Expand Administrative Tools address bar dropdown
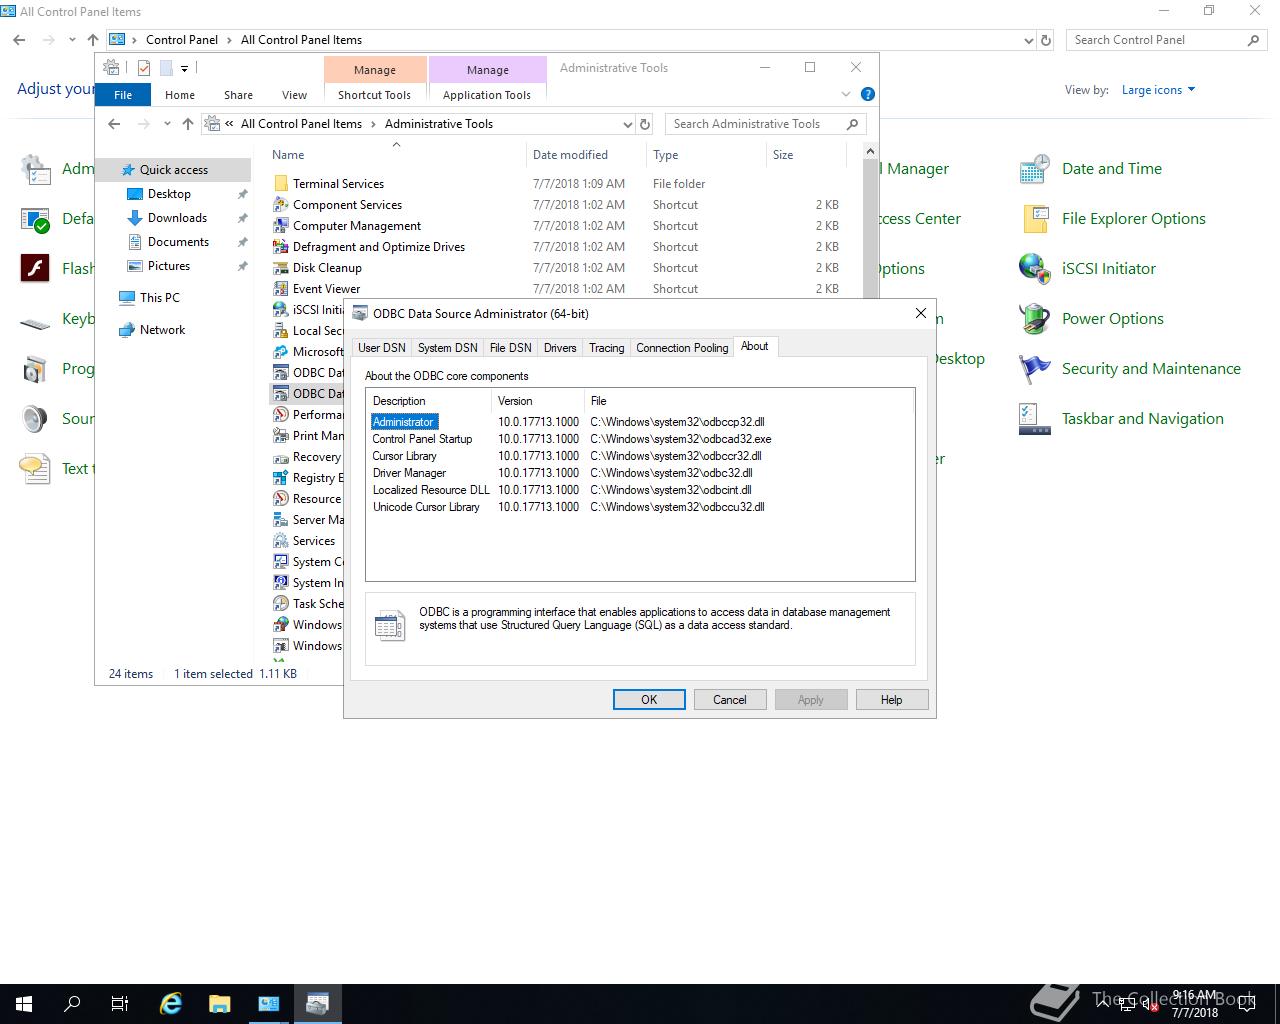 [628, 124]
